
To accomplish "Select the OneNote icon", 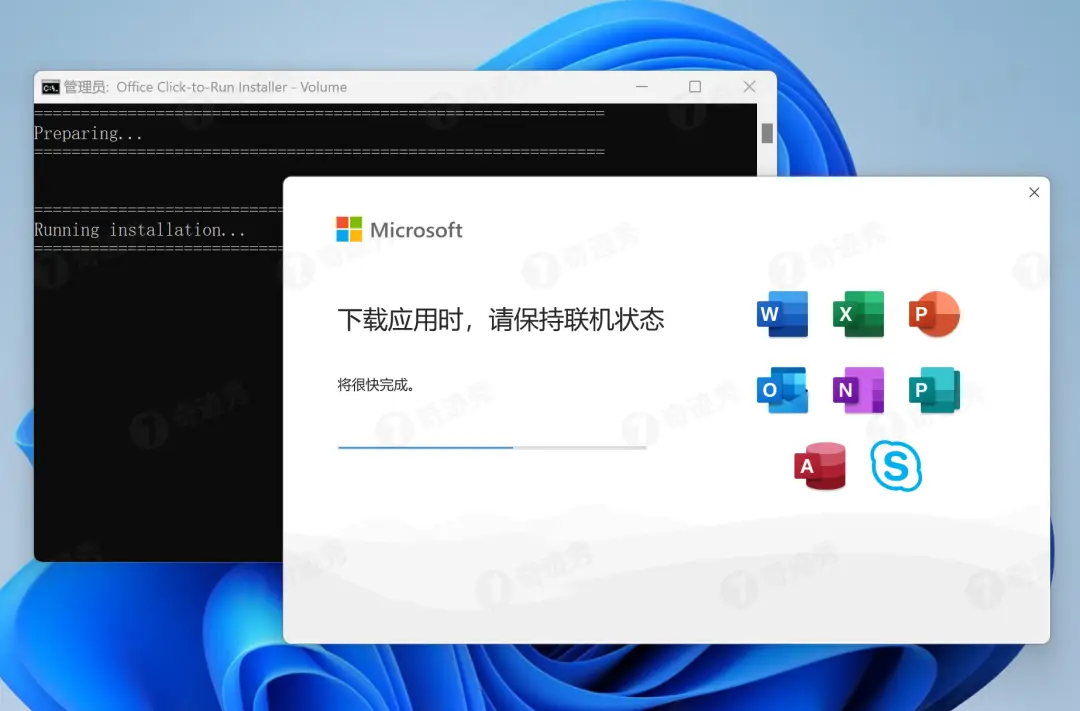I will pos(857,390).
